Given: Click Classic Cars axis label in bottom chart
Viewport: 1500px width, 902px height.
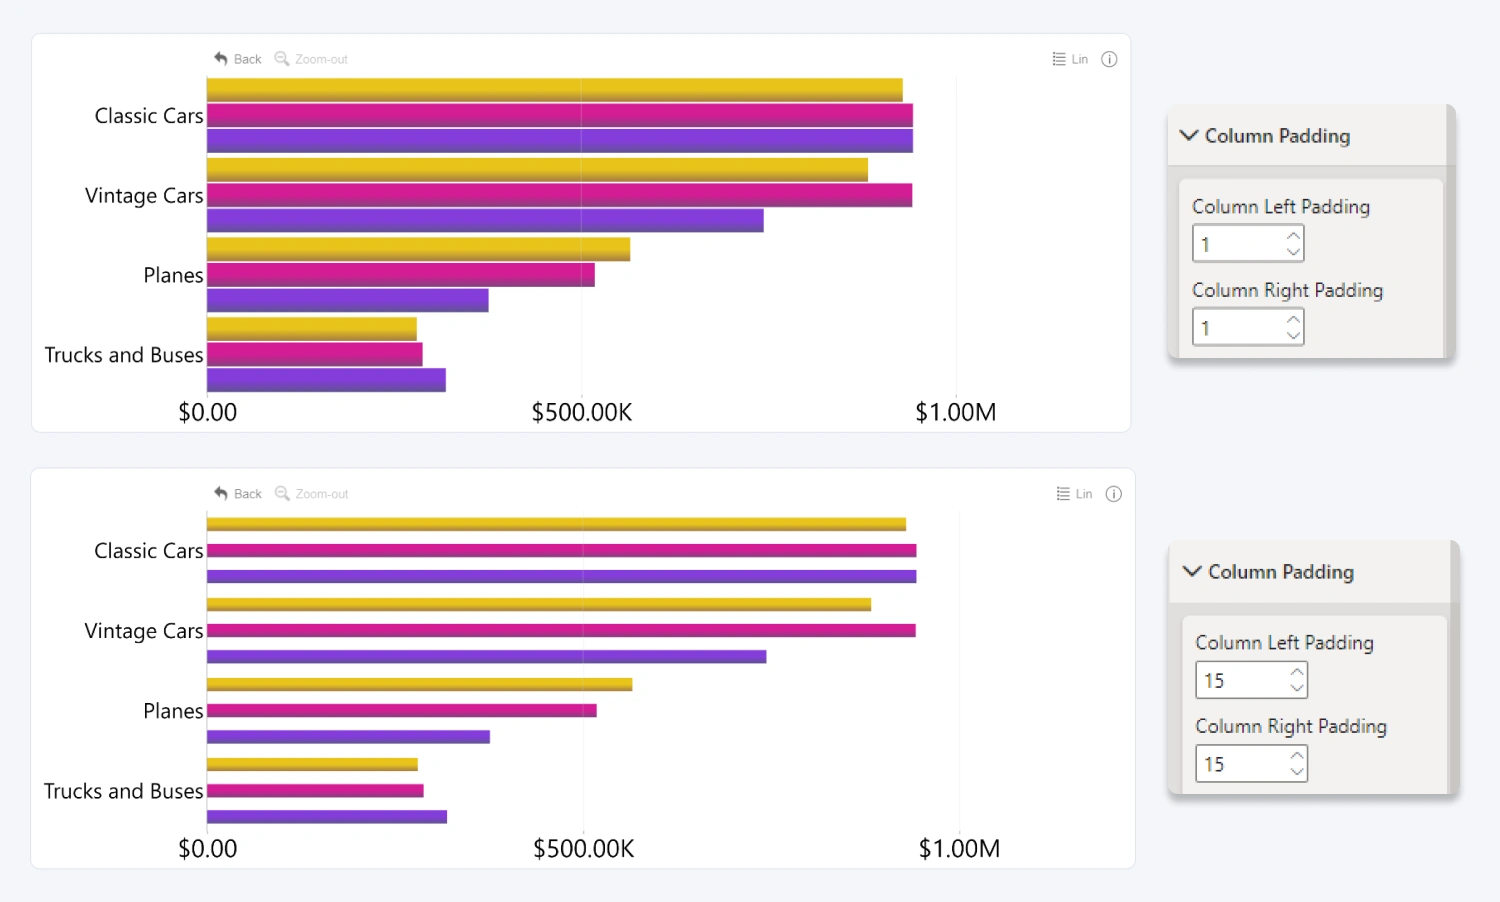Looking at the screenshot, I should 149,551.
